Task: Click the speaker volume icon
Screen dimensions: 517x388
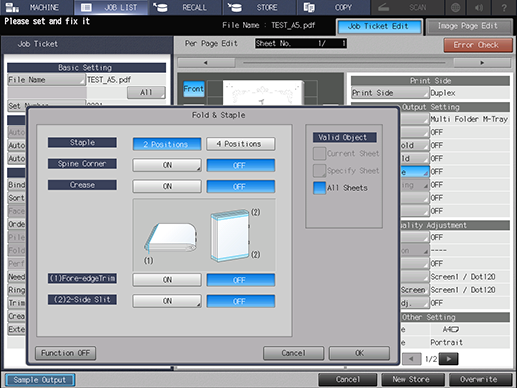Action: [x=479, y=7]
